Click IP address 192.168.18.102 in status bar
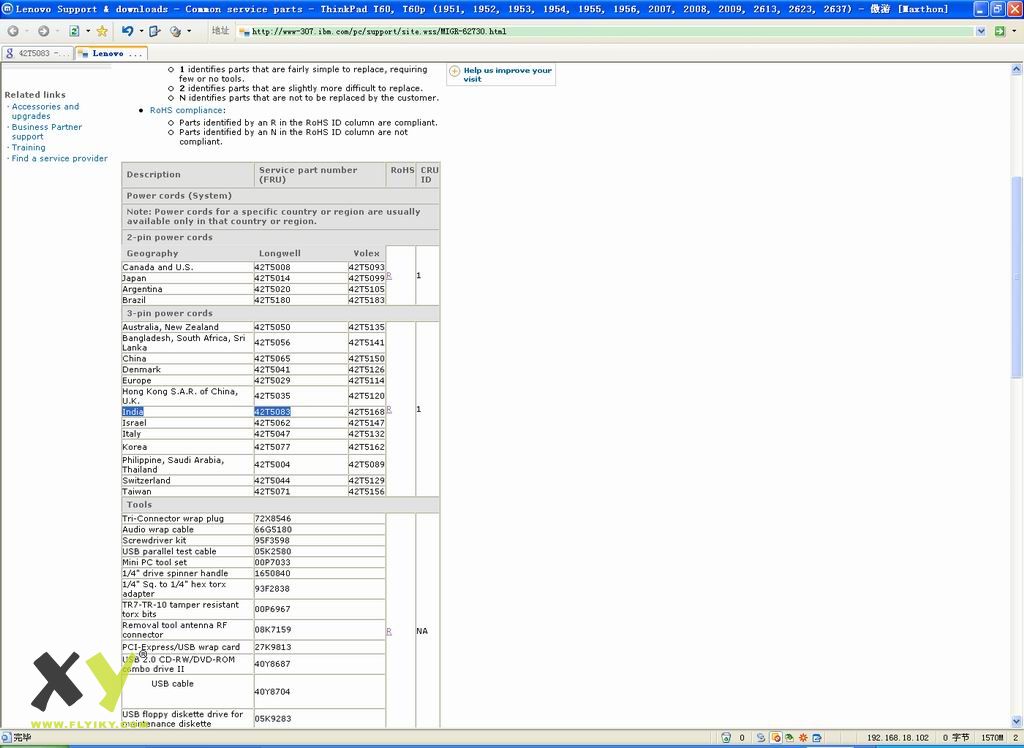The height and width of the screenshot is (748, 1024). [x=898, y=738]
